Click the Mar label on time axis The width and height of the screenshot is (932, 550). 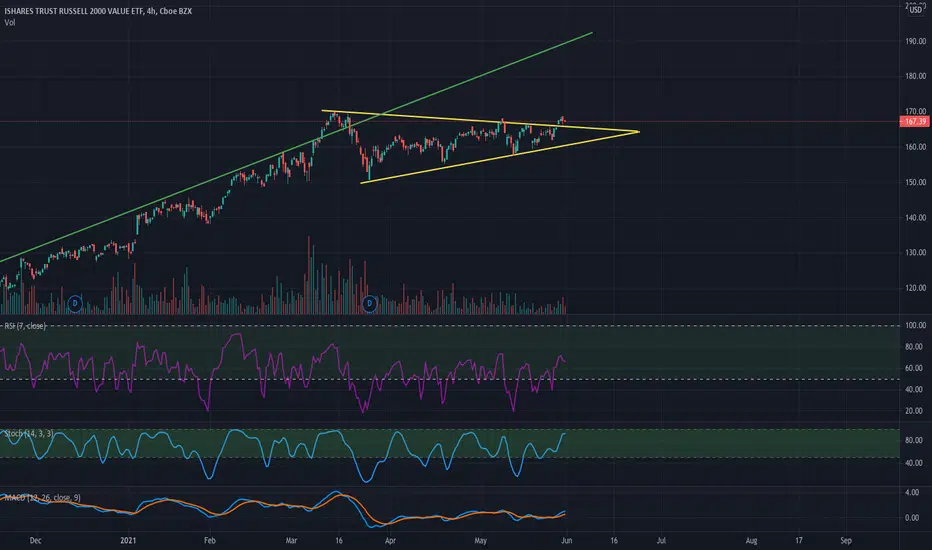291,540
